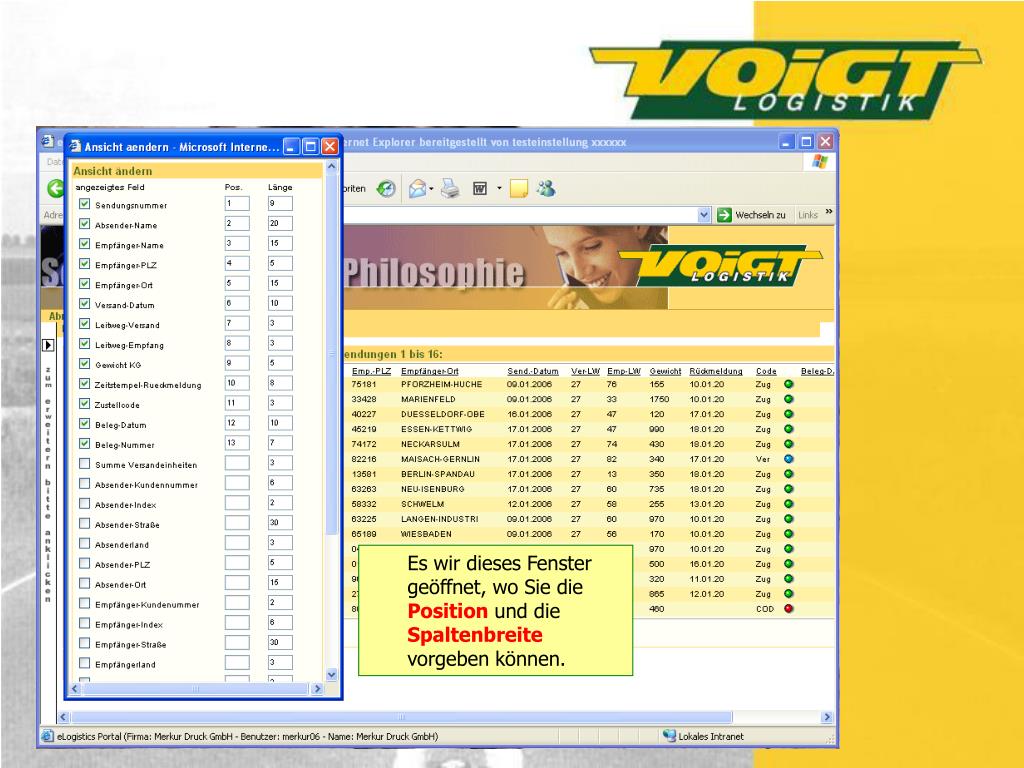
Task: Check the Absender-PLZ checkbox
Action: (84, 564)
